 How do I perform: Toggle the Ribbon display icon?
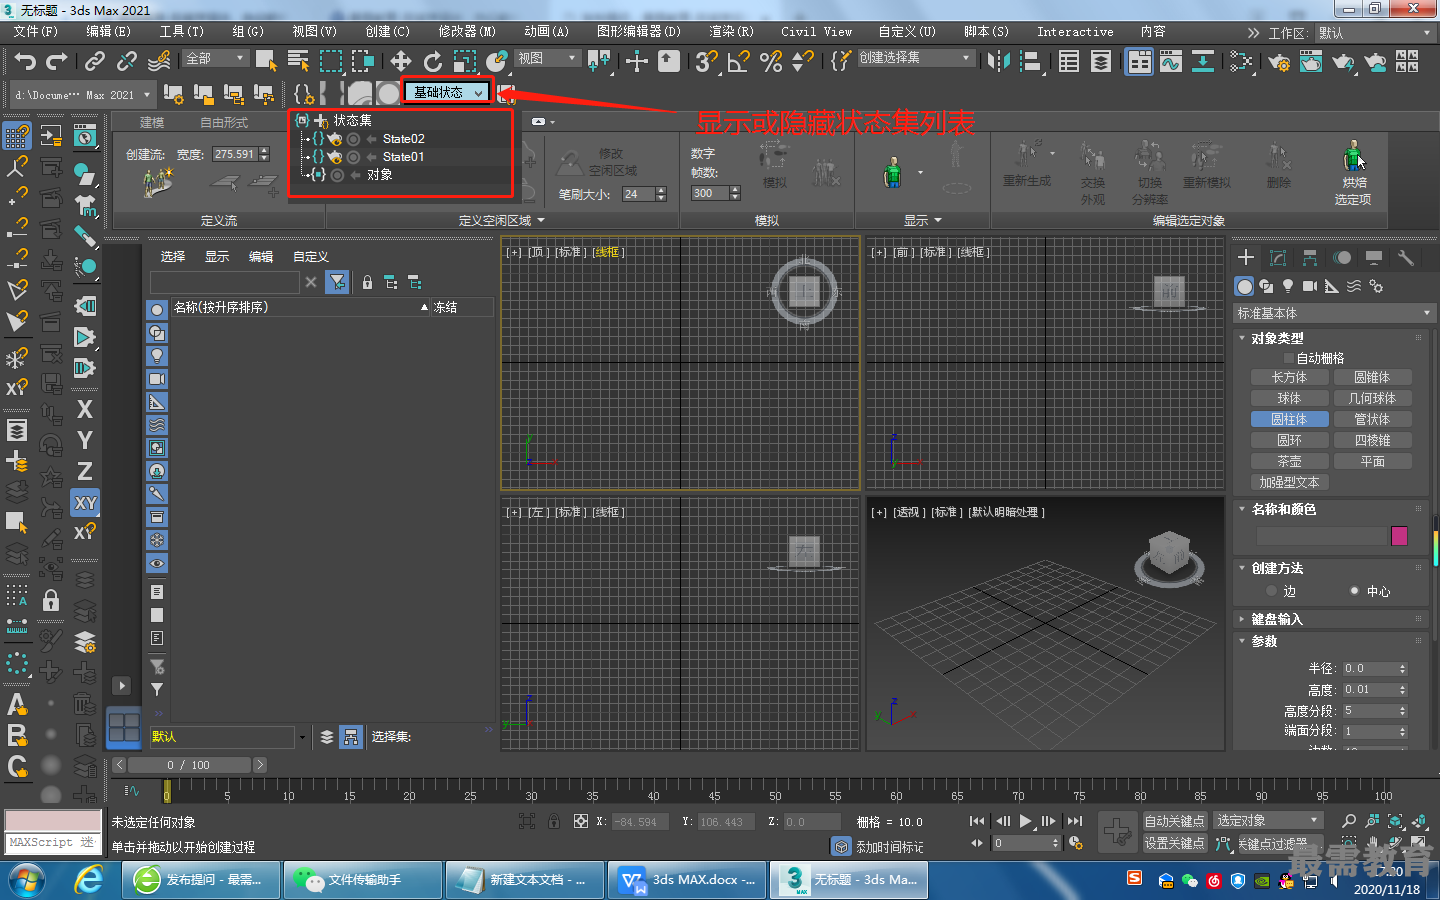[1139, 61]
